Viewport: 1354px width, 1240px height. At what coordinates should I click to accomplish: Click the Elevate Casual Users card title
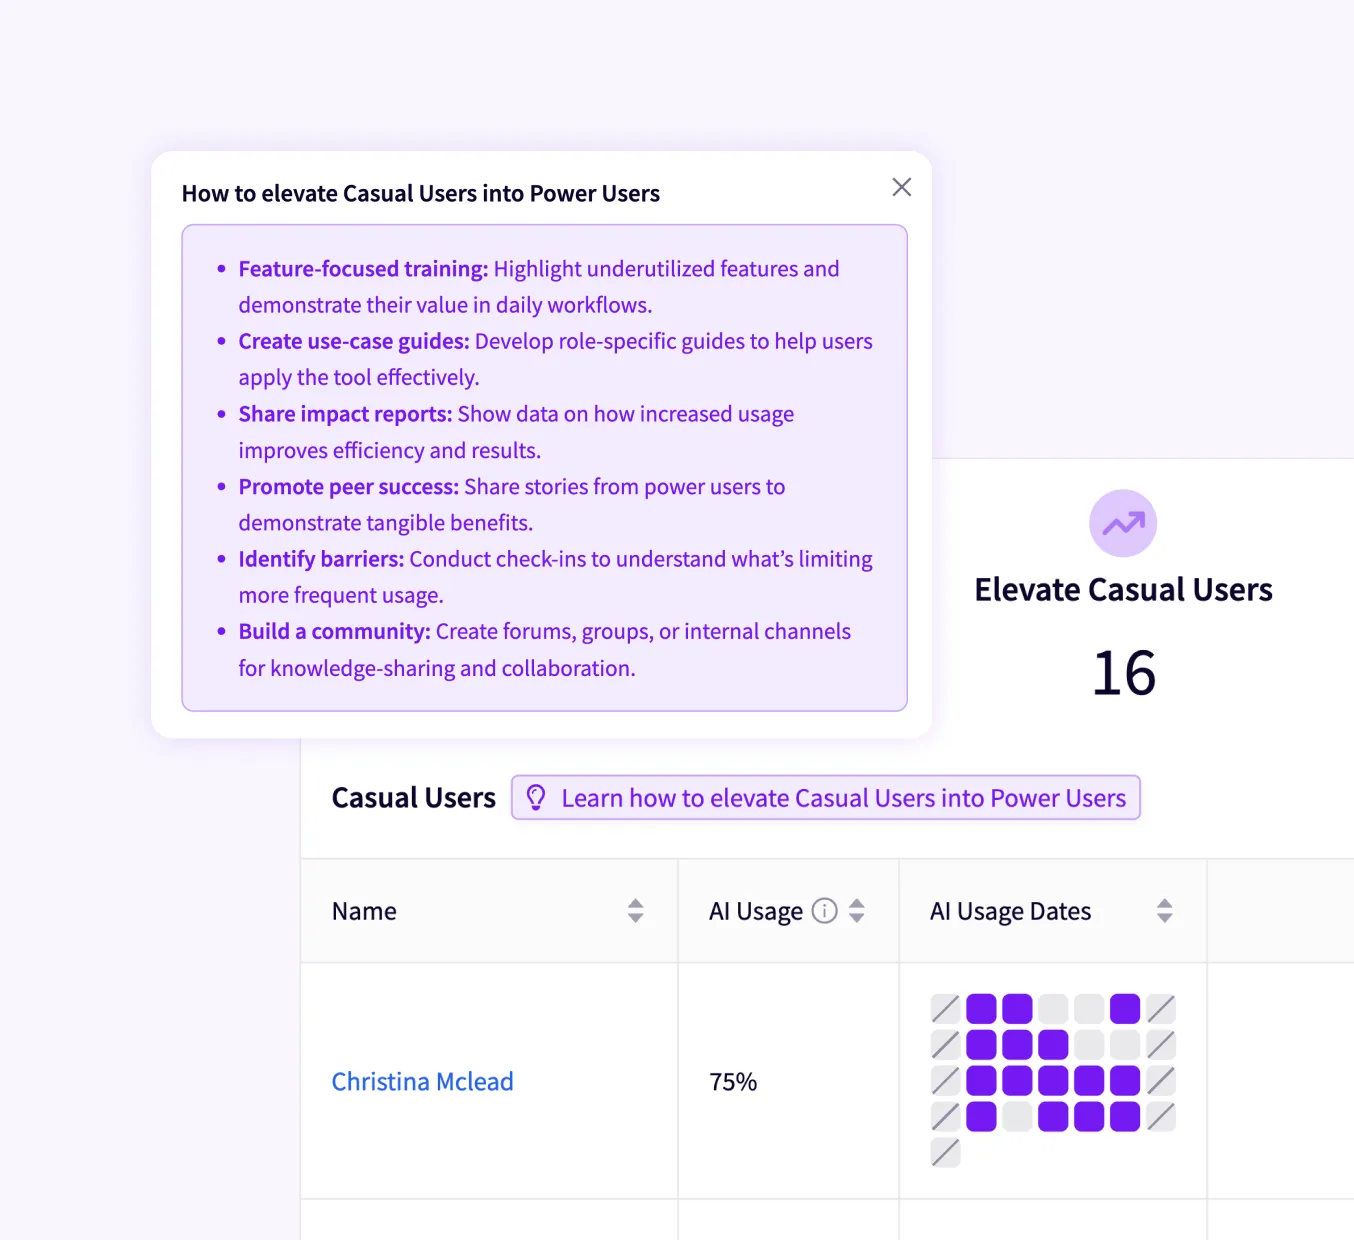pos(1123,590)
